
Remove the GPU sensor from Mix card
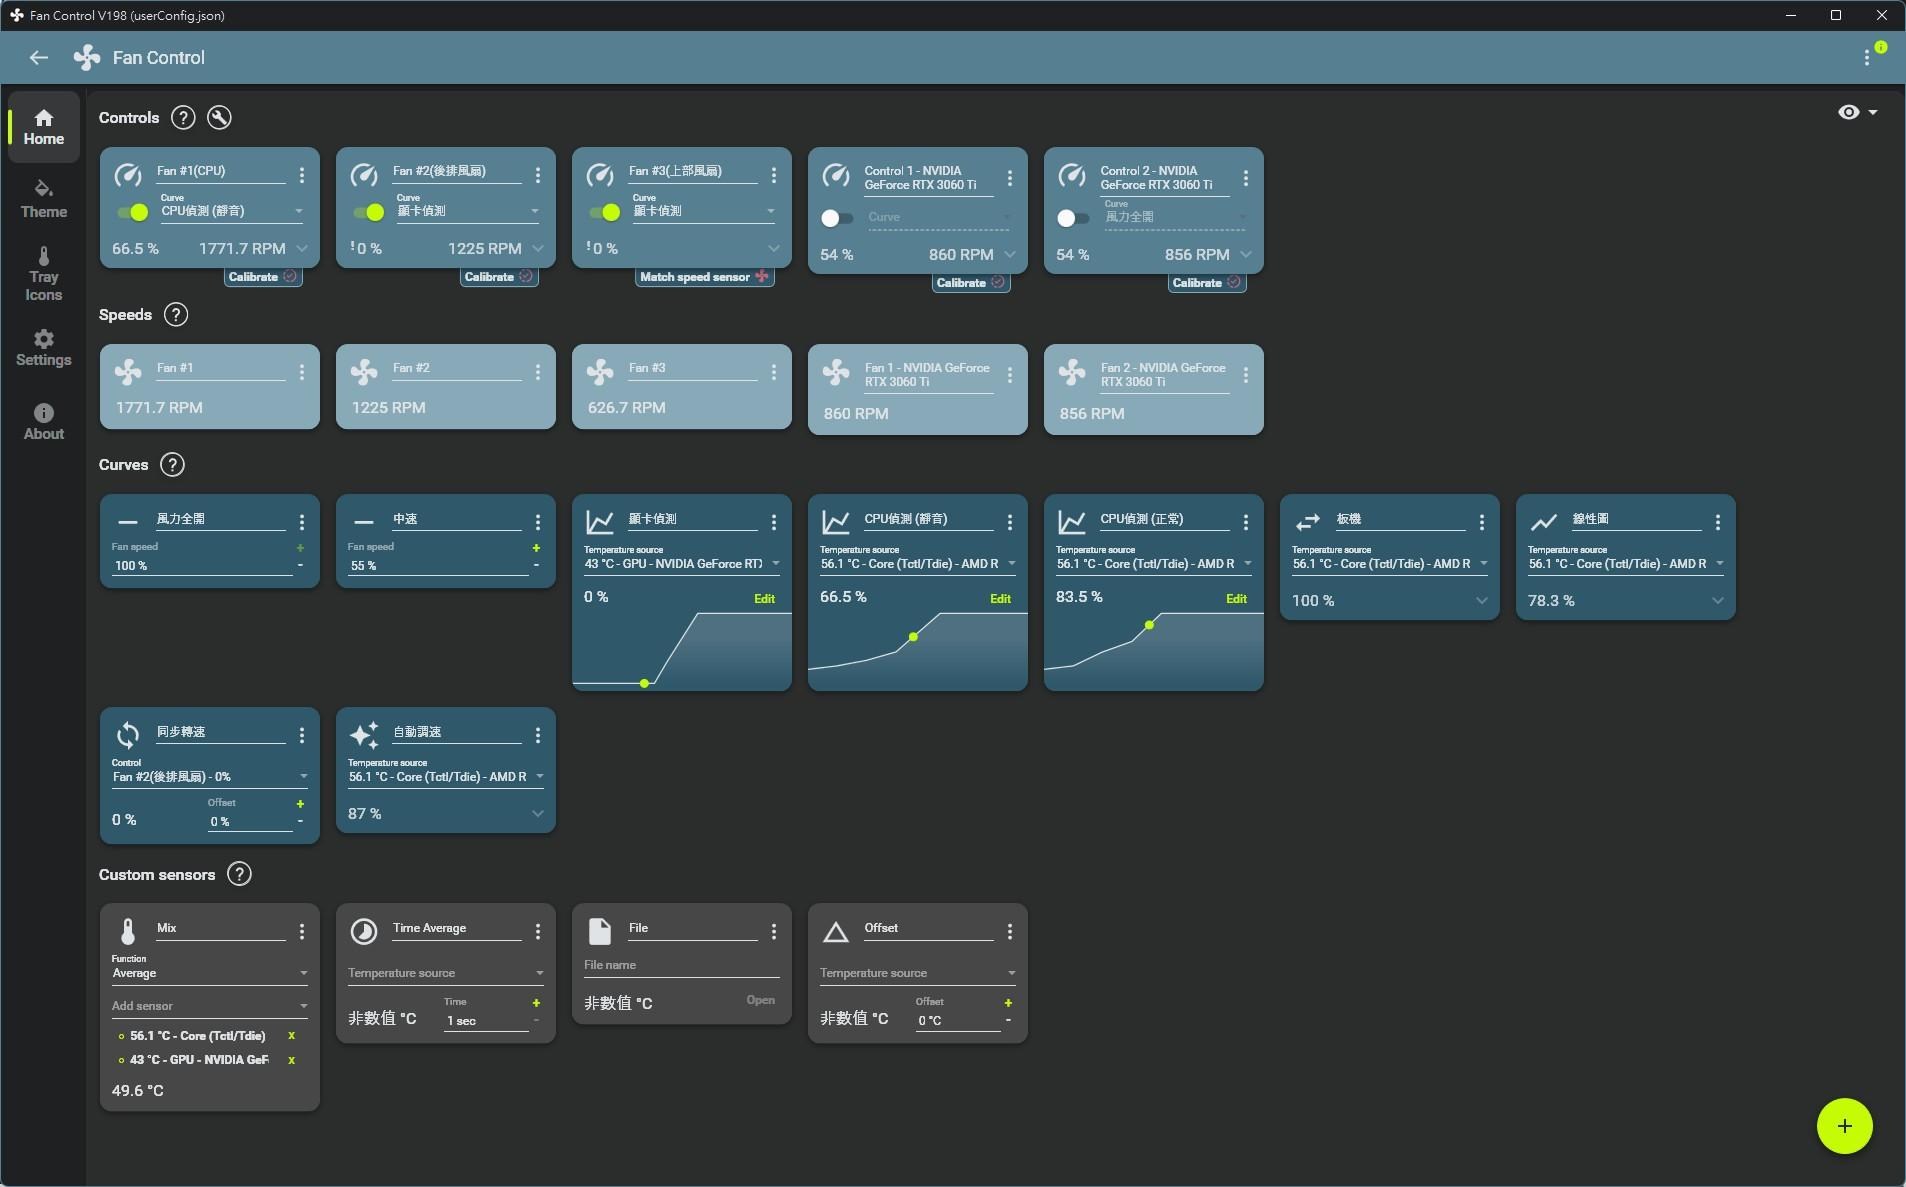coord(291,1060)
